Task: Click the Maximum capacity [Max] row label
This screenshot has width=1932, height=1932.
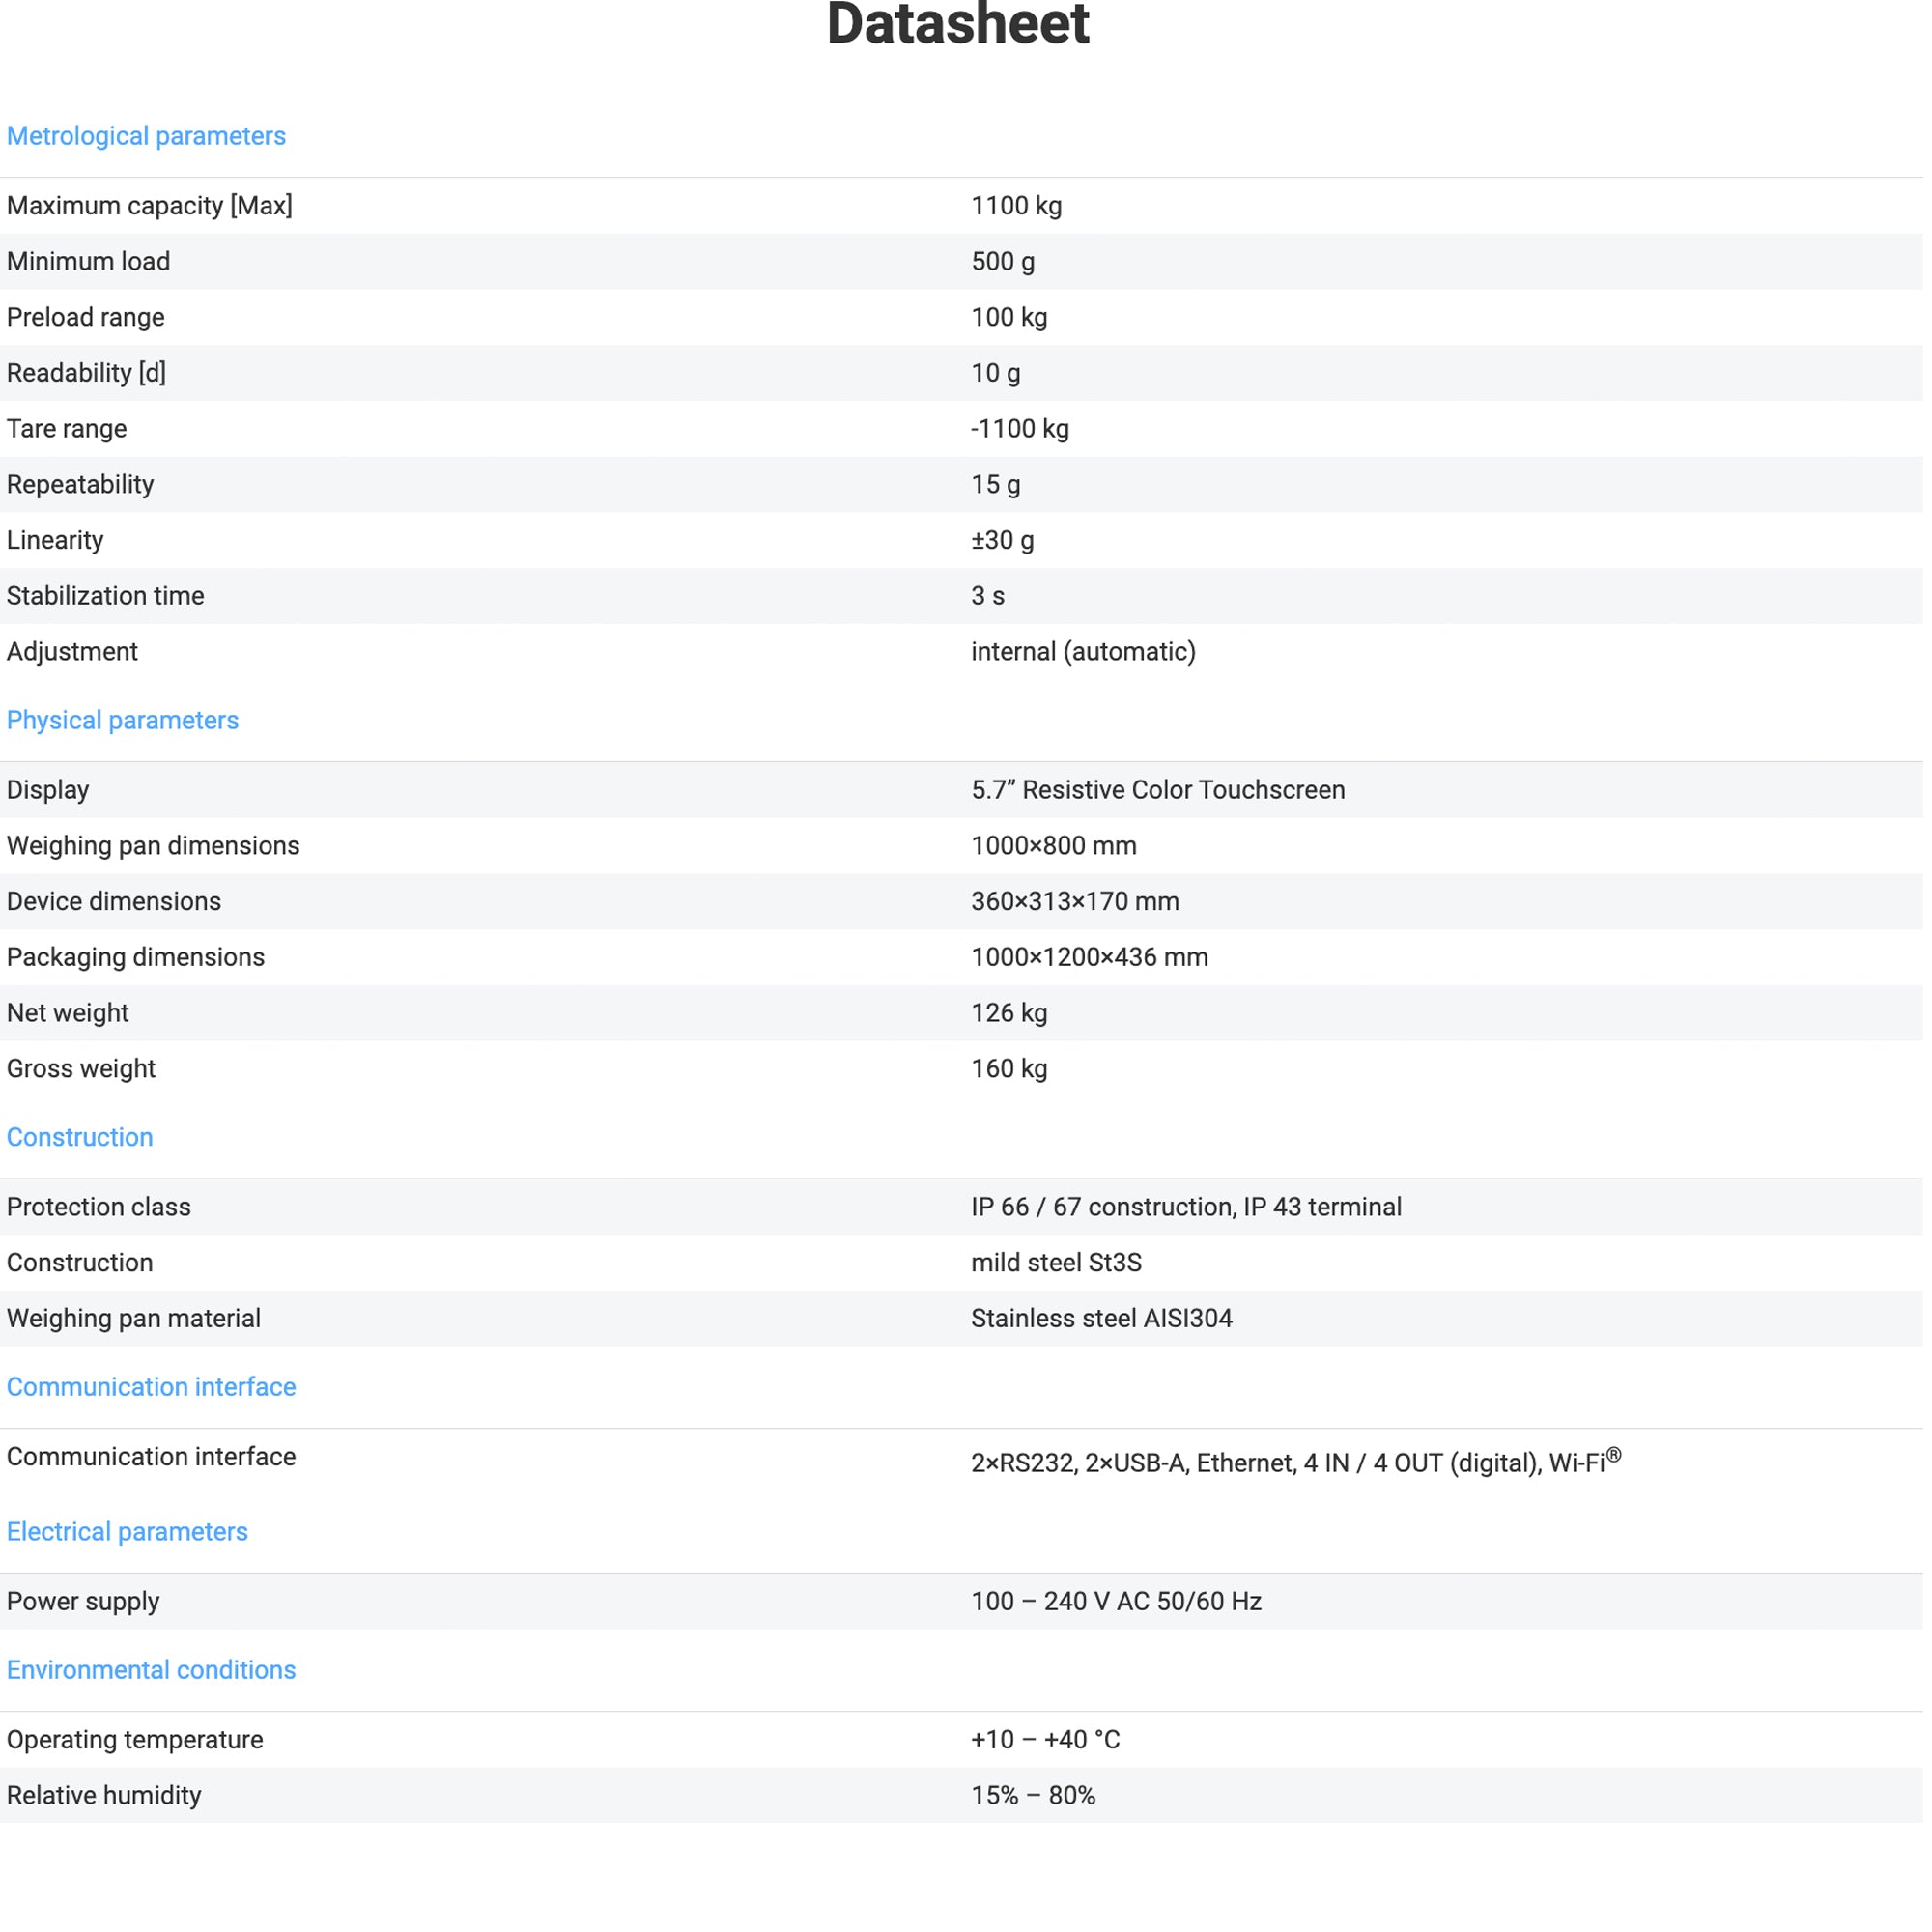Action: (x=150, y=206)
